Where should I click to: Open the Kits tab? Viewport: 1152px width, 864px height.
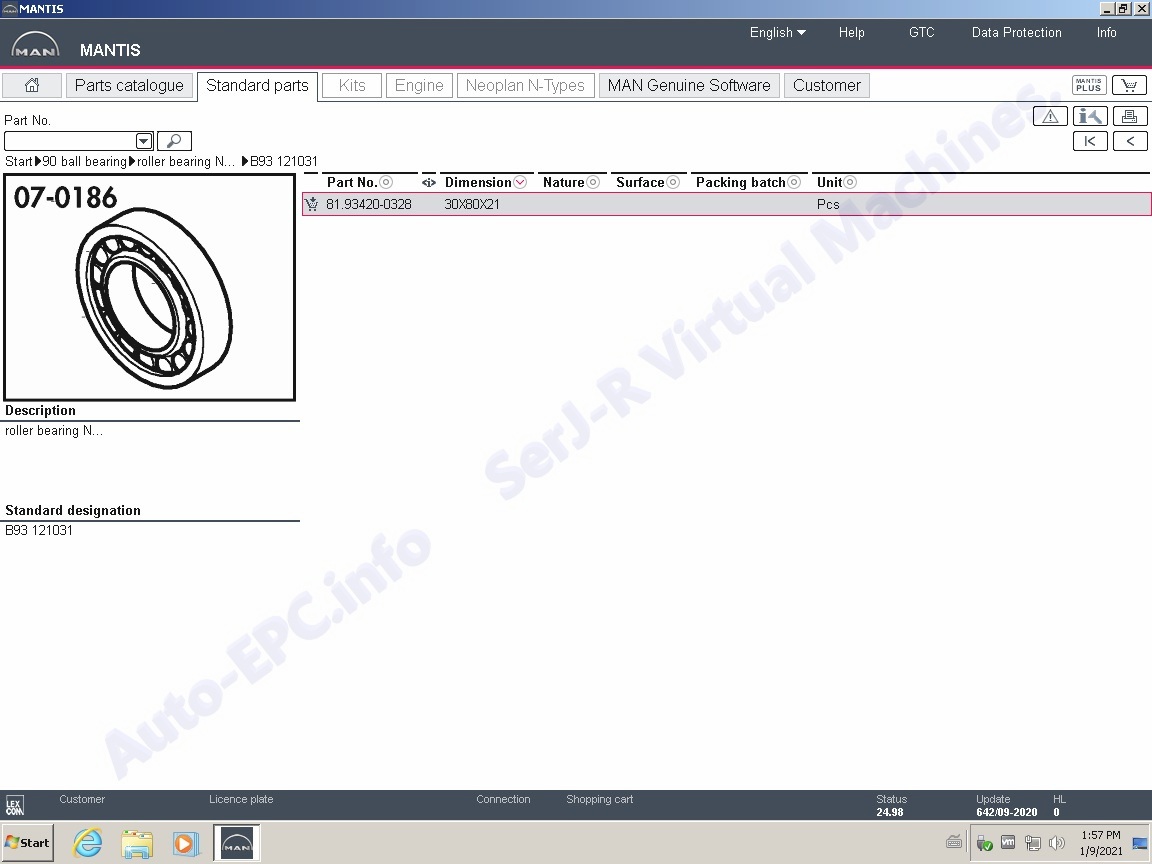coord(352,85)
